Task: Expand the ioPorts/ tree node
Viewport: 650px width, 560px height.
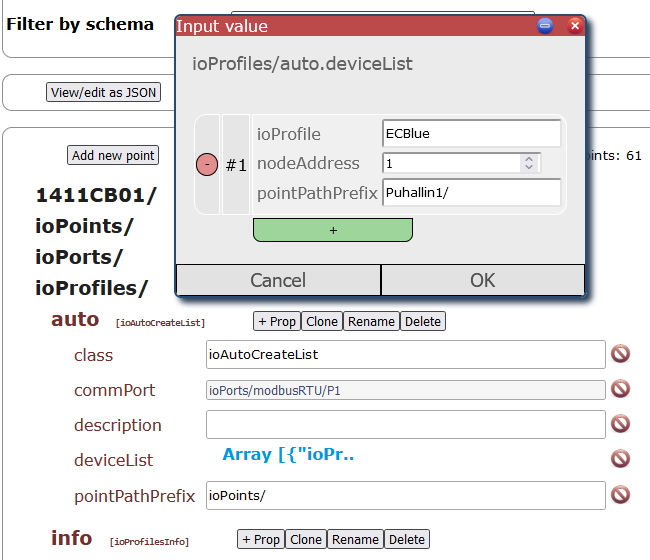Action: pos(79,257)
